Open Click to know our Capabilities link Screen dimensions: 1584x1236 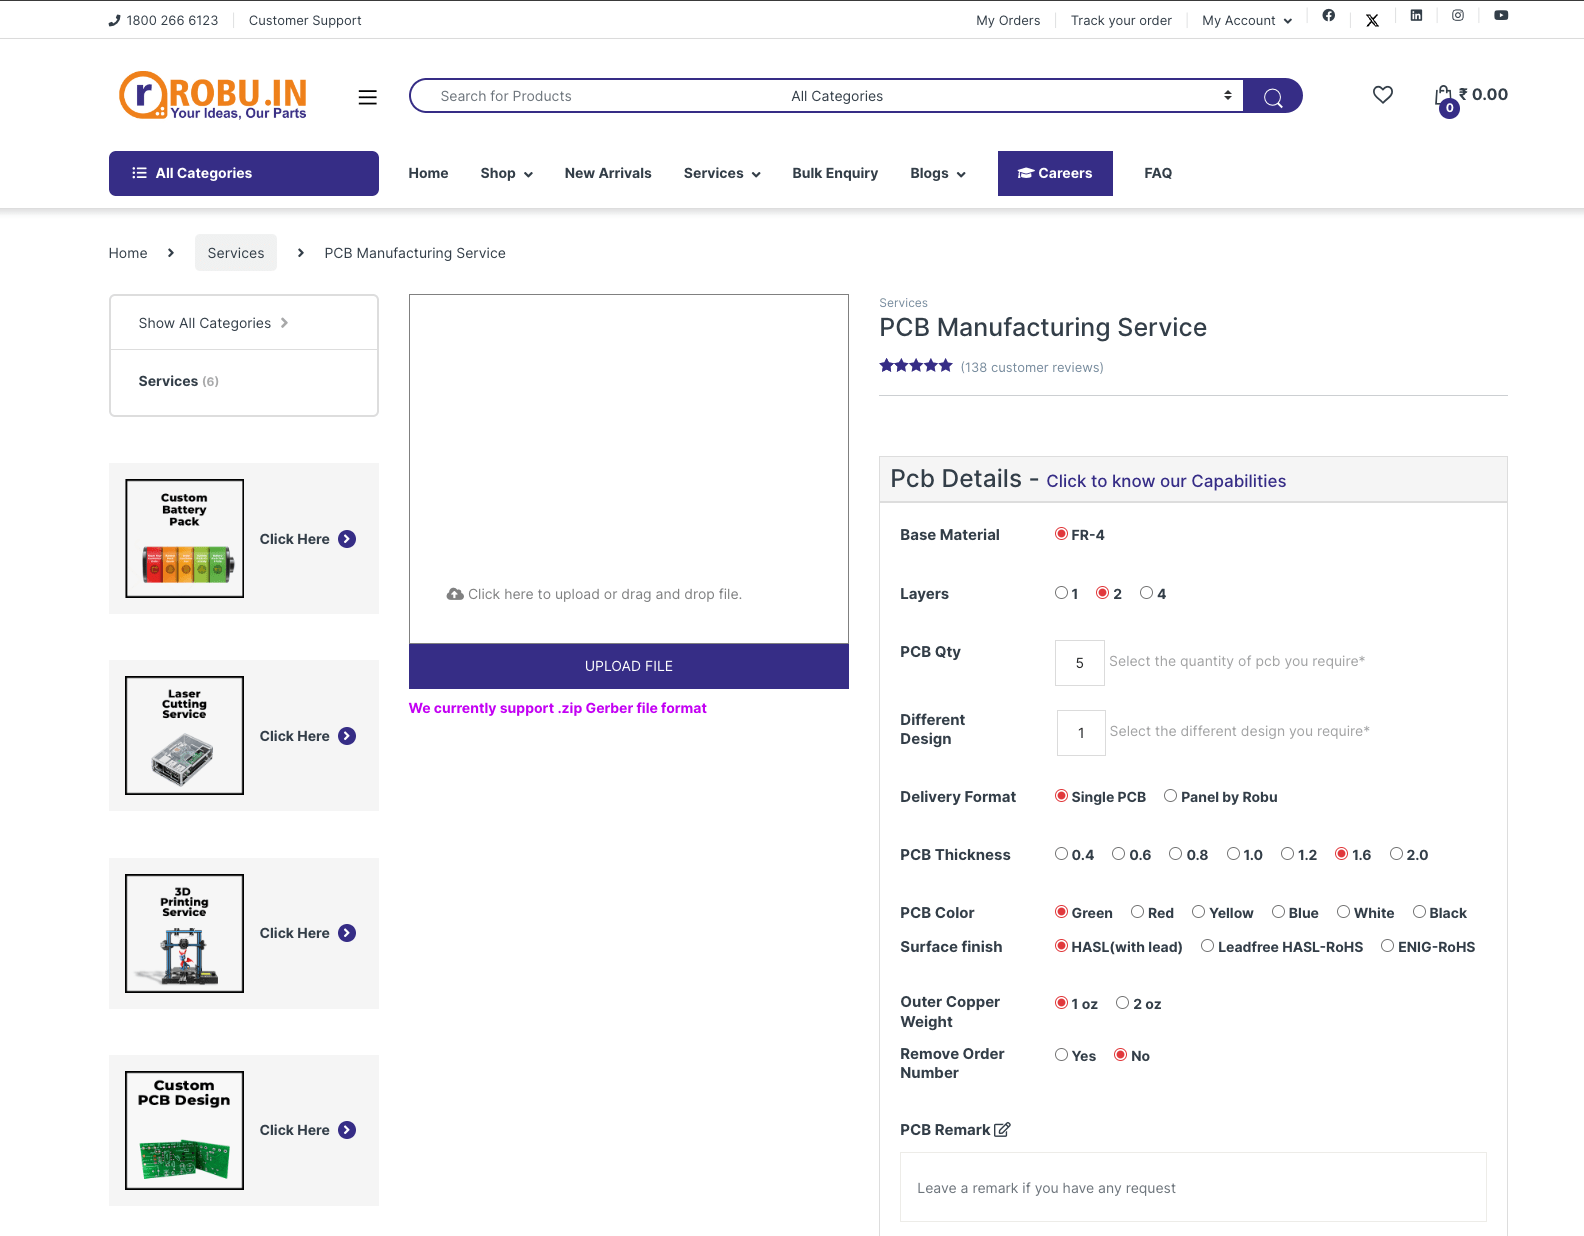tap(1166, 481)
